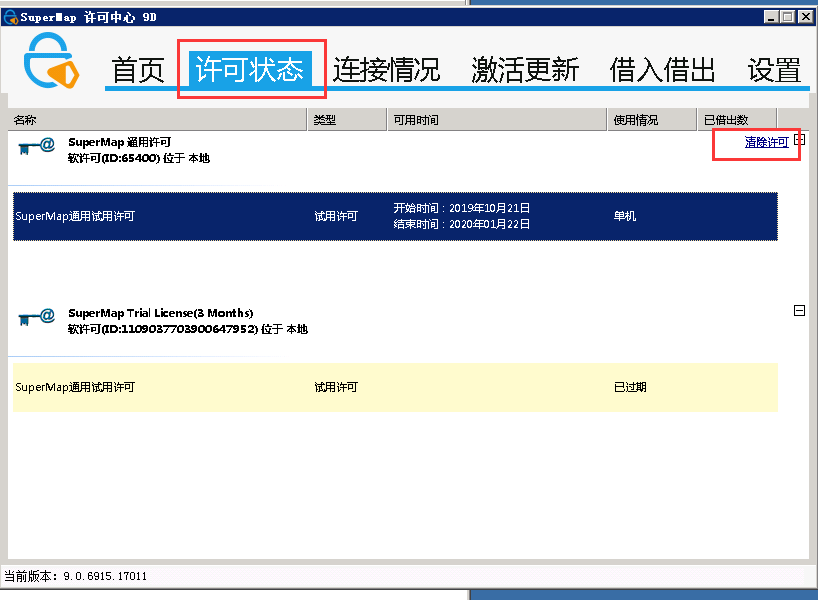The height and width of the screenshot is (600, 818).
Task: Click the ID:1109037703900647952 license text
Action: point(188,329)
